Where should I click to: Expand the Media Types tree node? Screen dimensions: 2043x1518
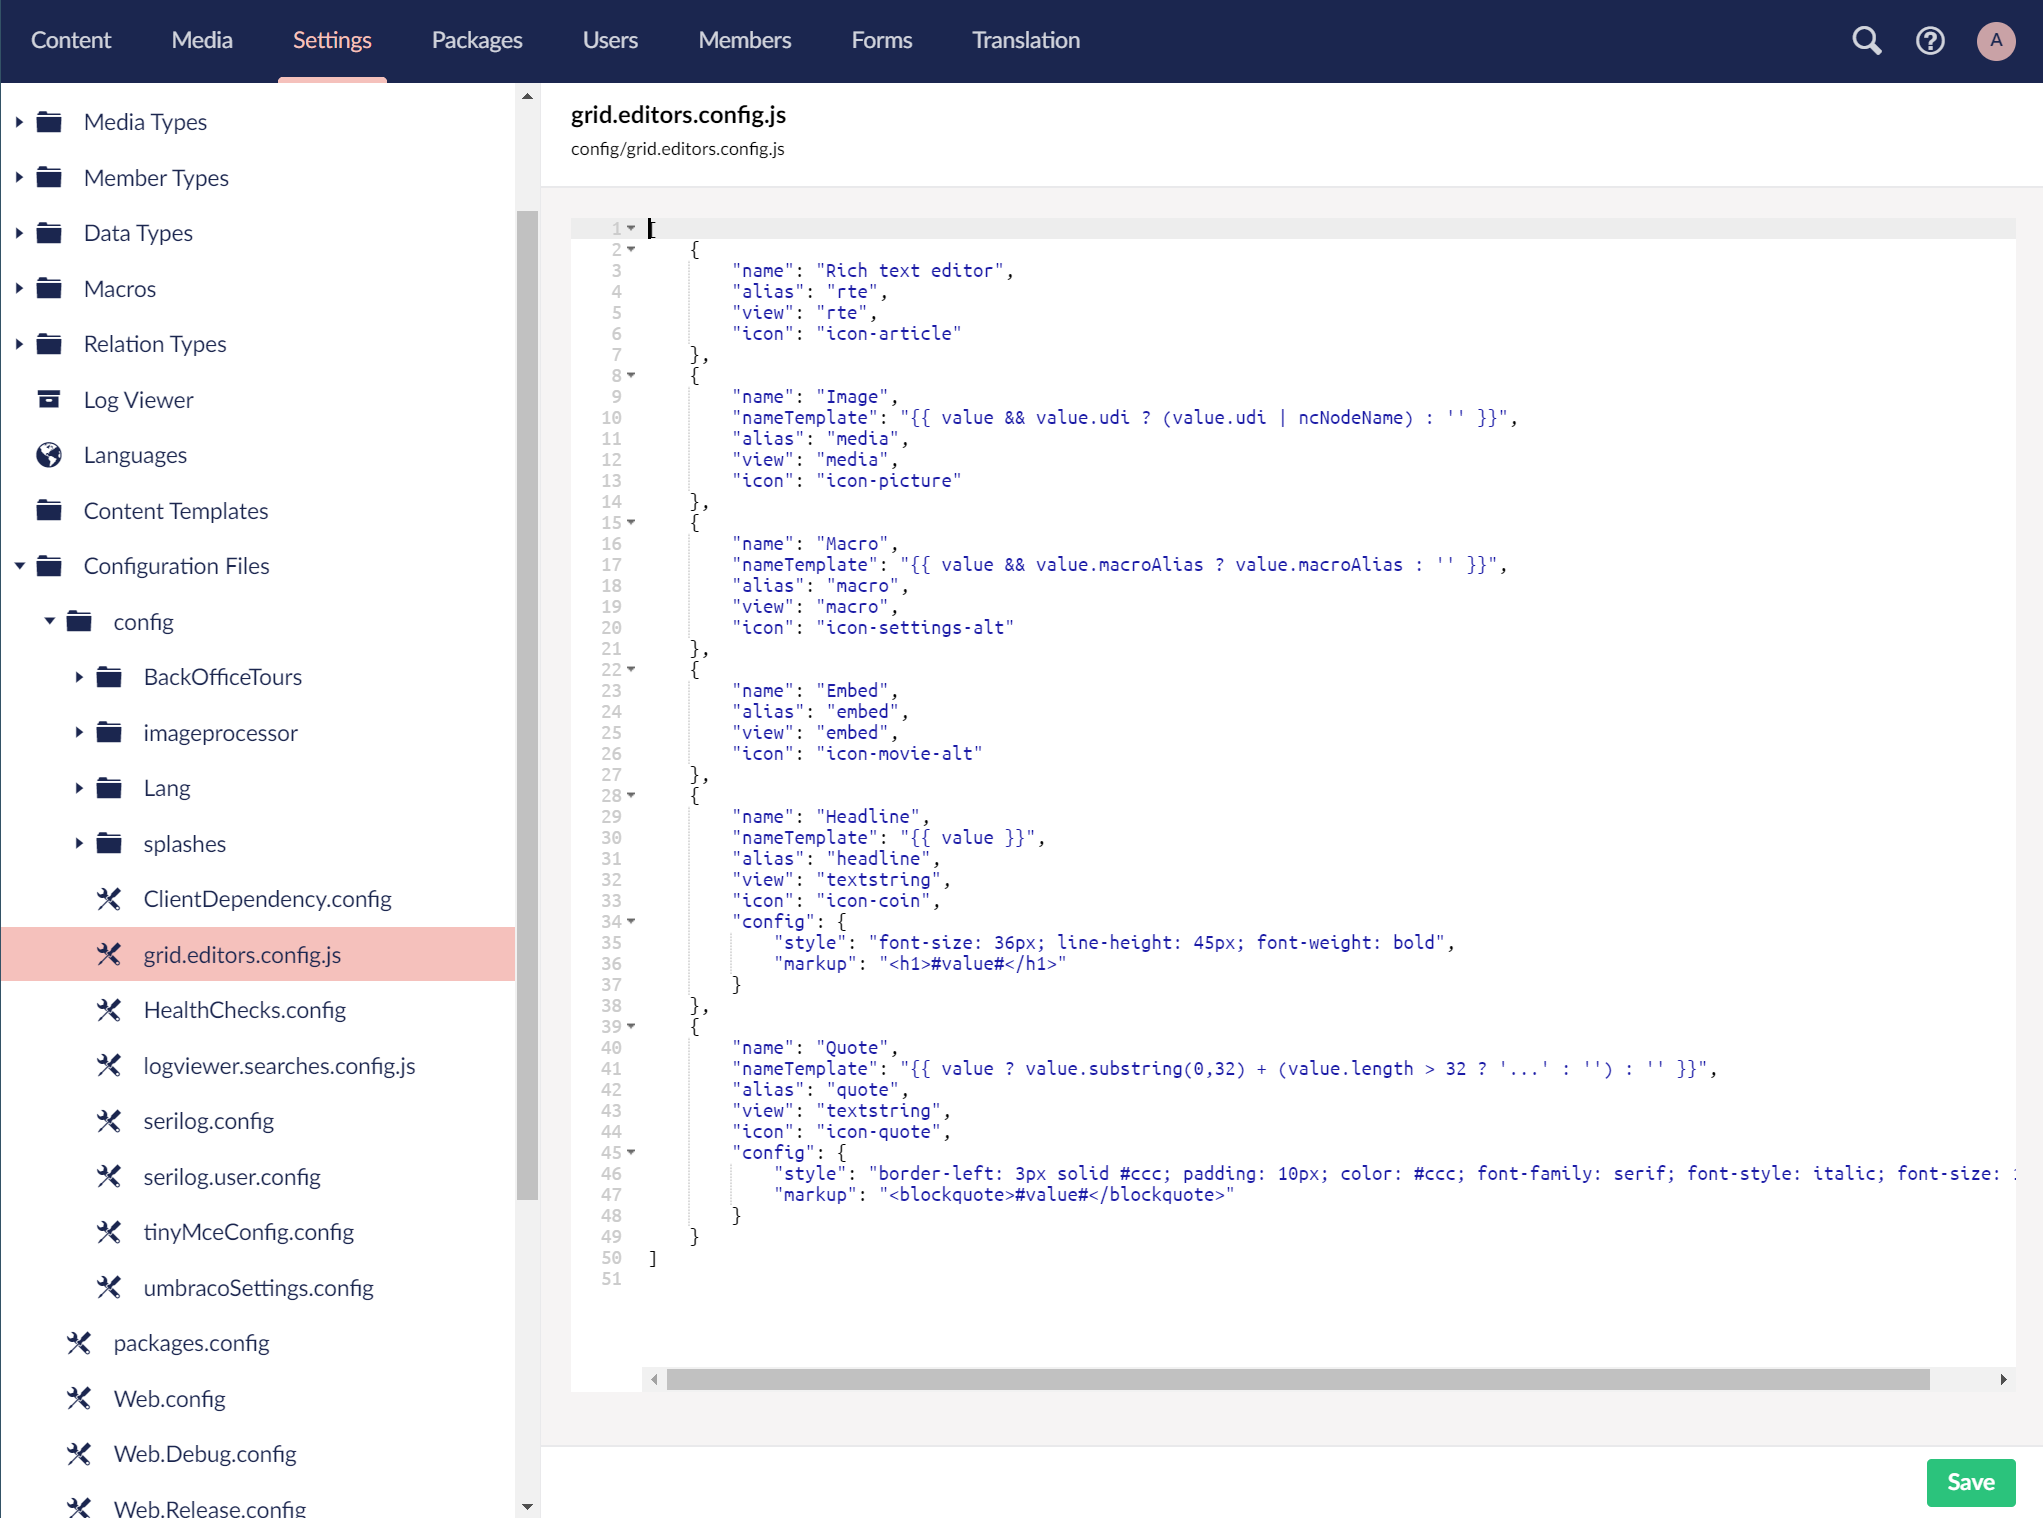pos(19,122)
